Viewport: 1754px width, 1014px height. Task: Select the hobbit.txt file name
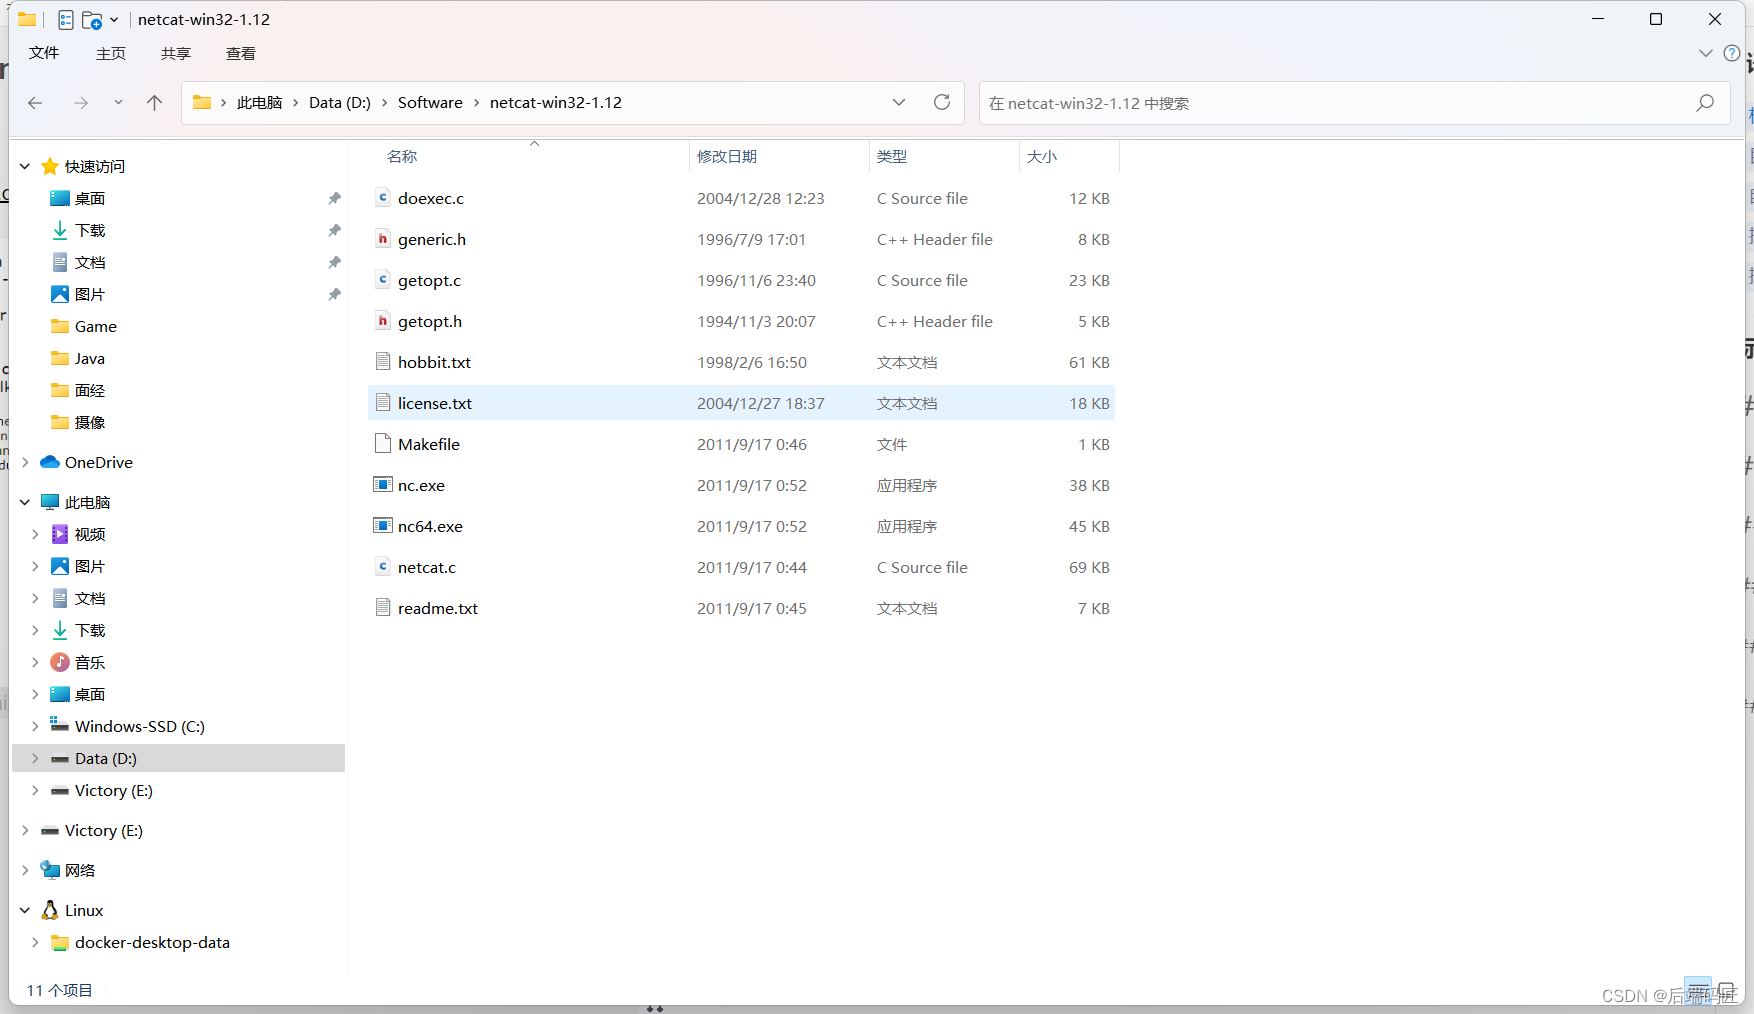(434, 362)
